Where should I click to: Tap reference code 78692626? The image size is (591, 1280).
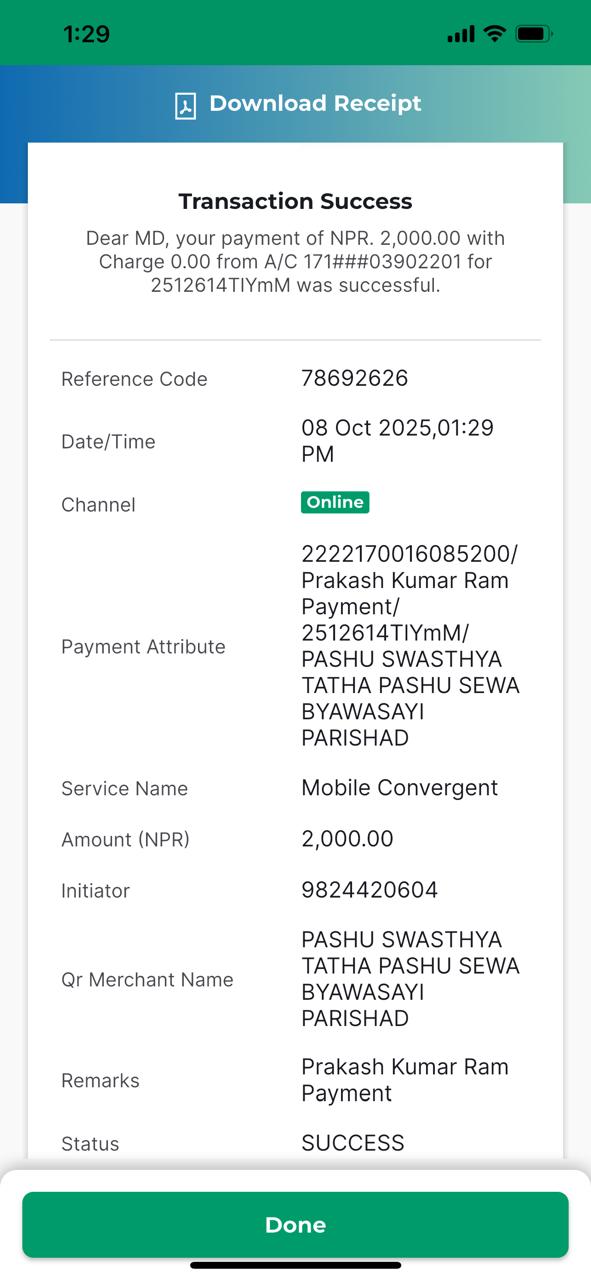(x=355, y=378)
